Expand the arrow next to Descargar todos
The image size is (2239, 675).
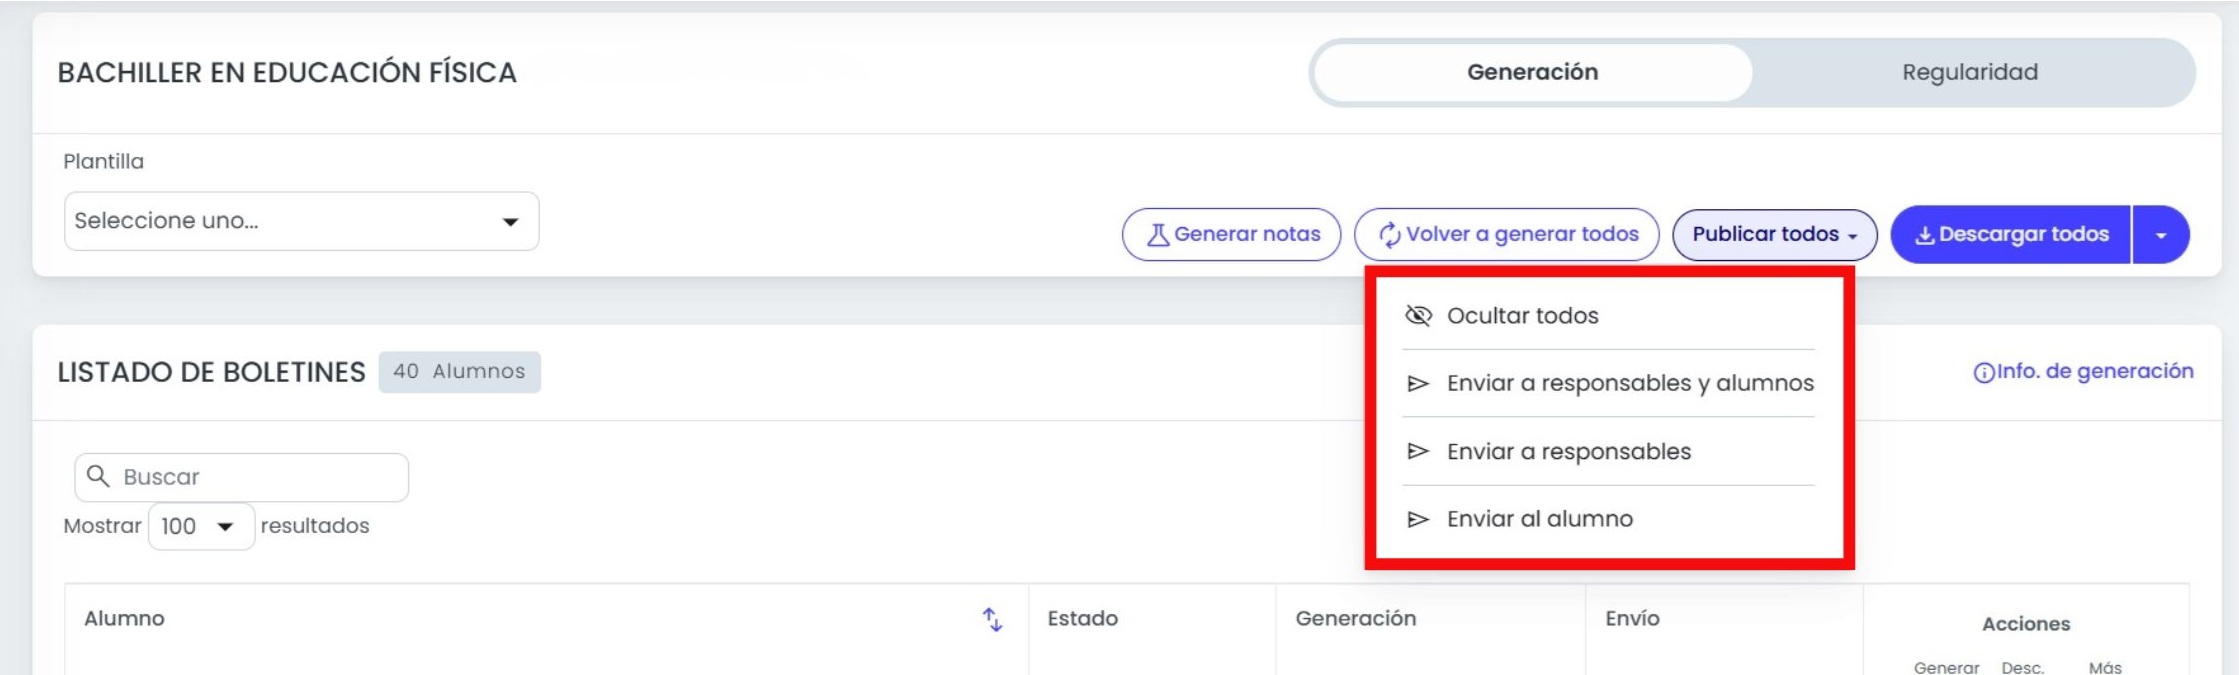pyautogui.click(x=2161, y=235)
